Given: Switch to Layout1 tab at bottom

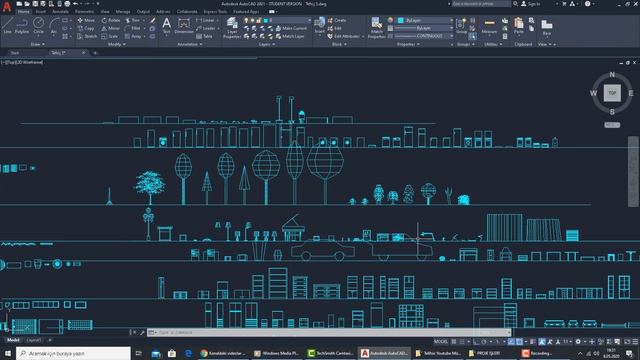Looking at the screenshot, I should (33, 340).
